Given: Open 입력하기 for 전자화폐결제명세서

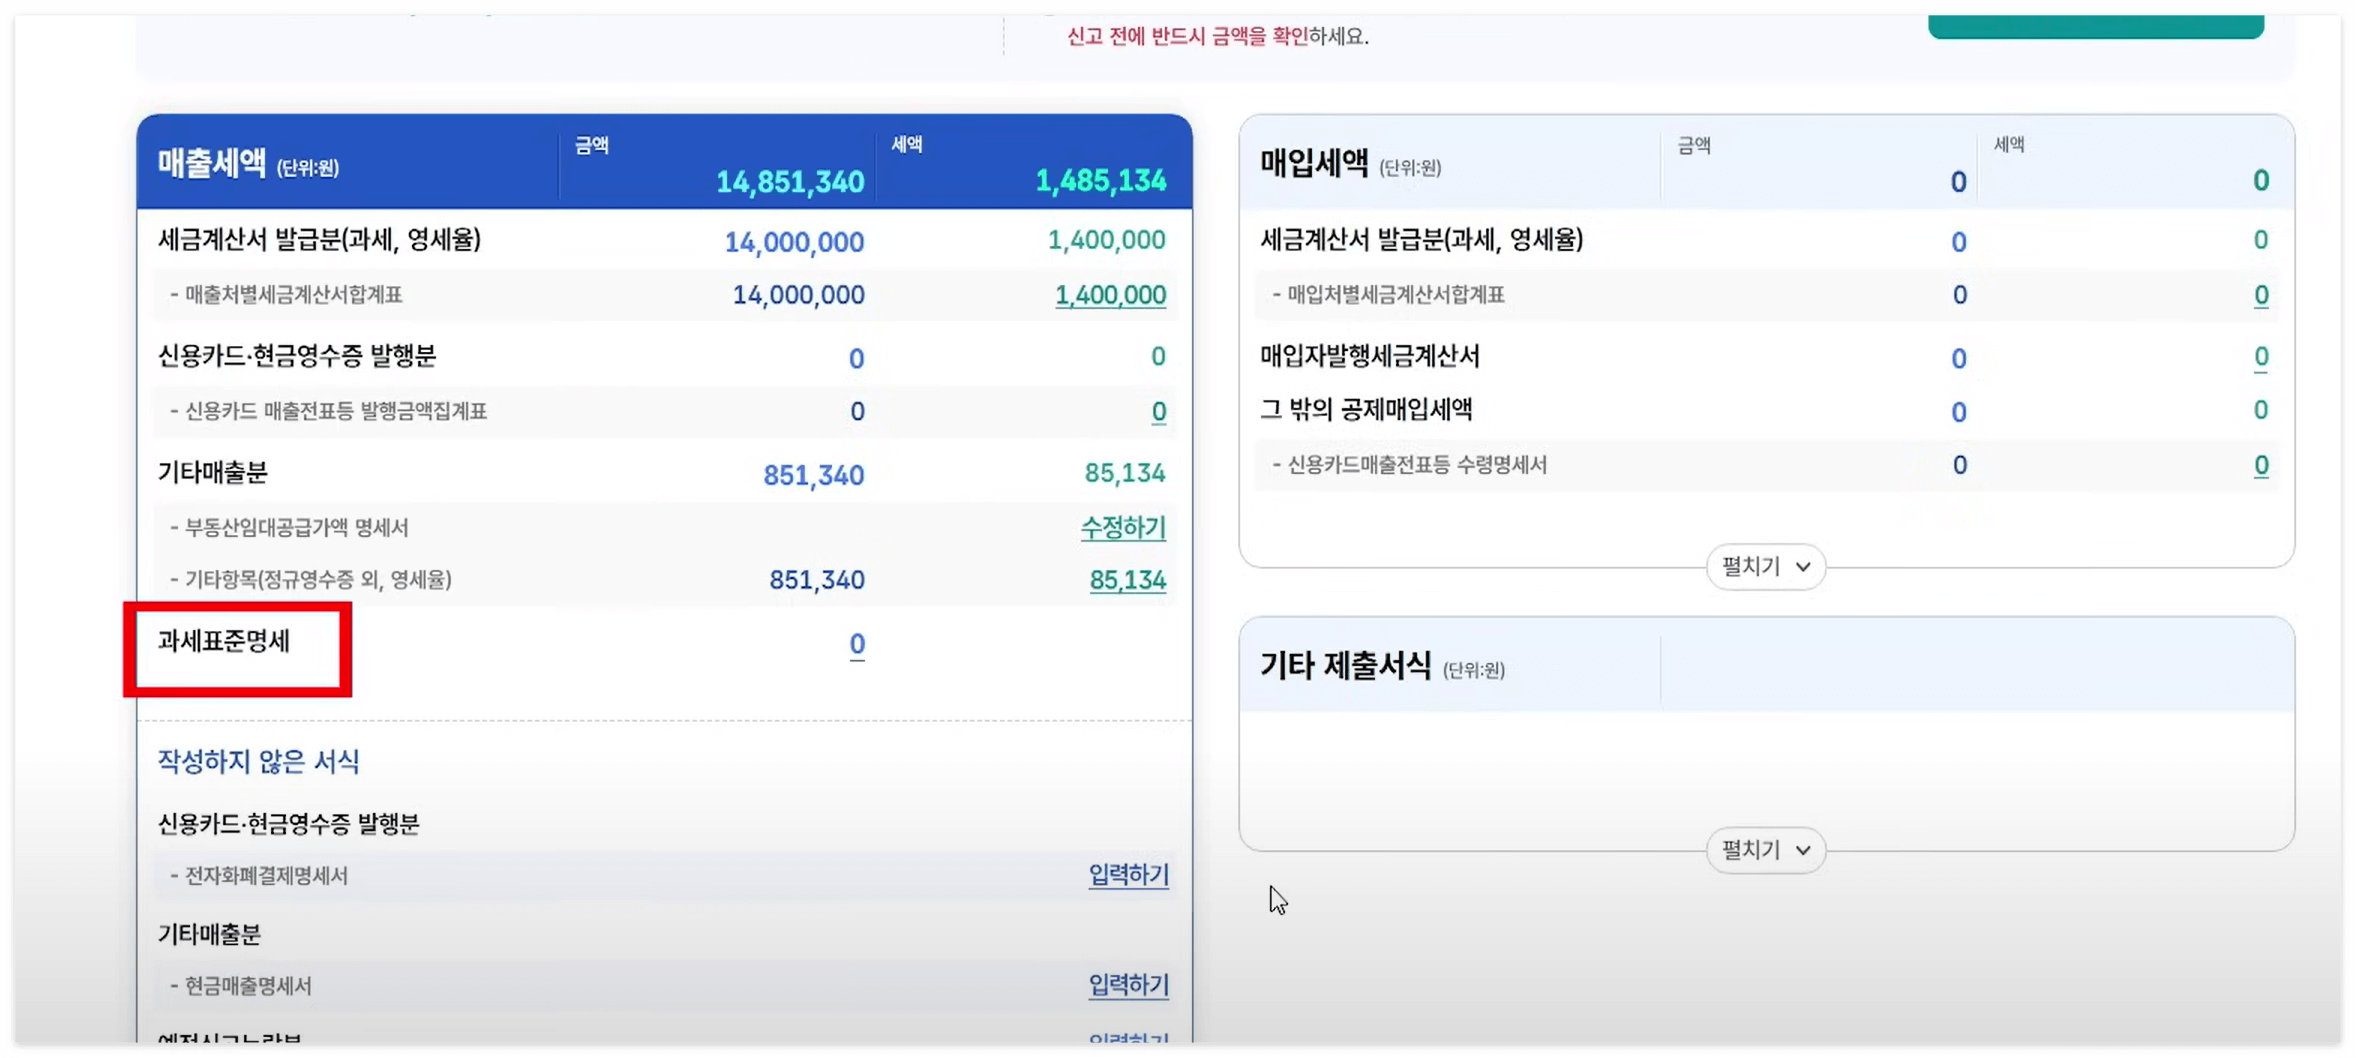Looking at the screenshot, I should click(x=1127, y=876).
